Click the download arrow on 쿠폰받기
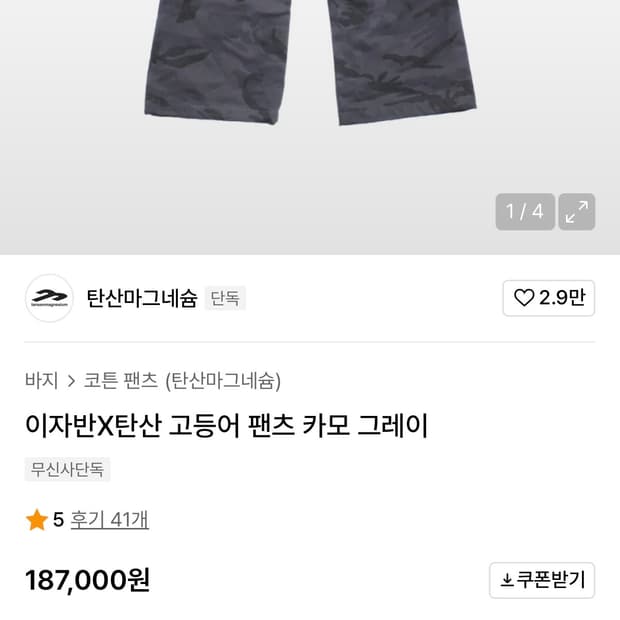Screen dimensions: 620x620 tap(507, 580)
